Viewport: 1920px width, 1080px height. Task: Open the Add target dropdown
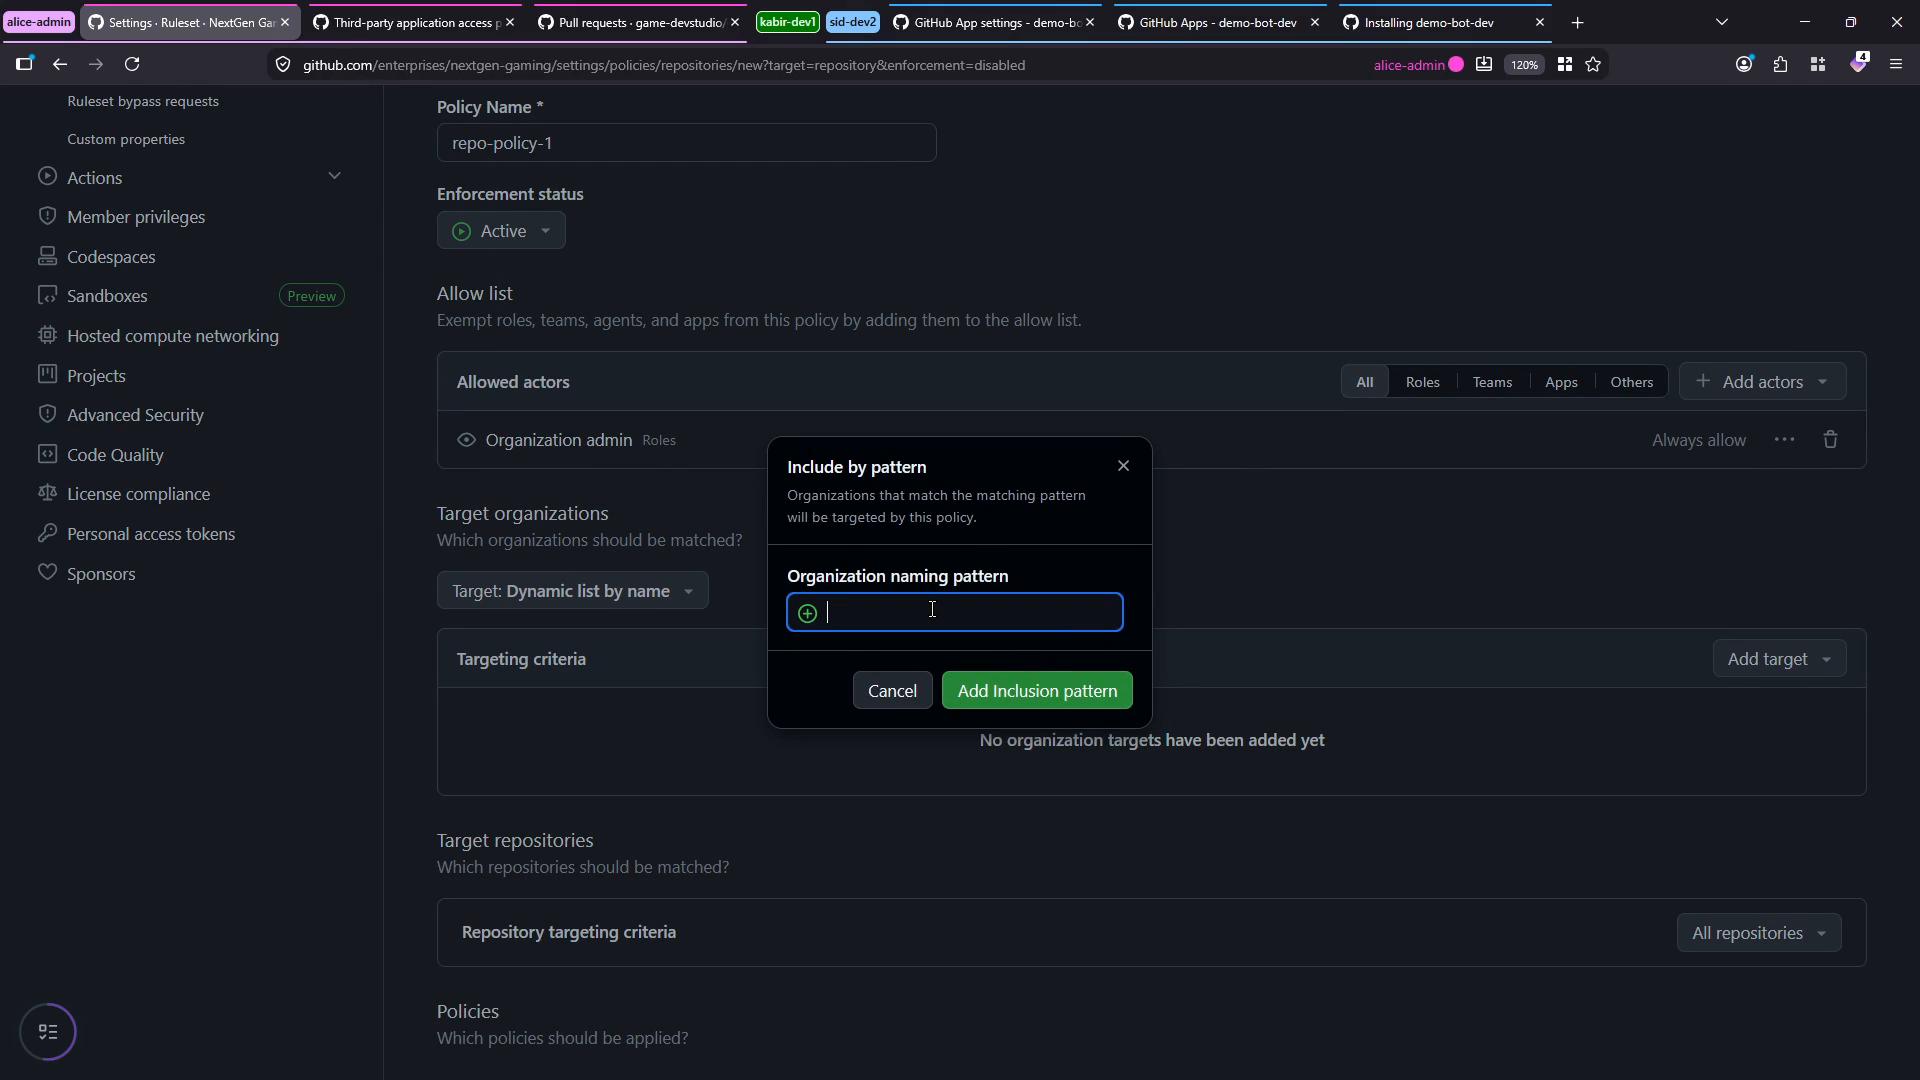tap(1779, 659)
